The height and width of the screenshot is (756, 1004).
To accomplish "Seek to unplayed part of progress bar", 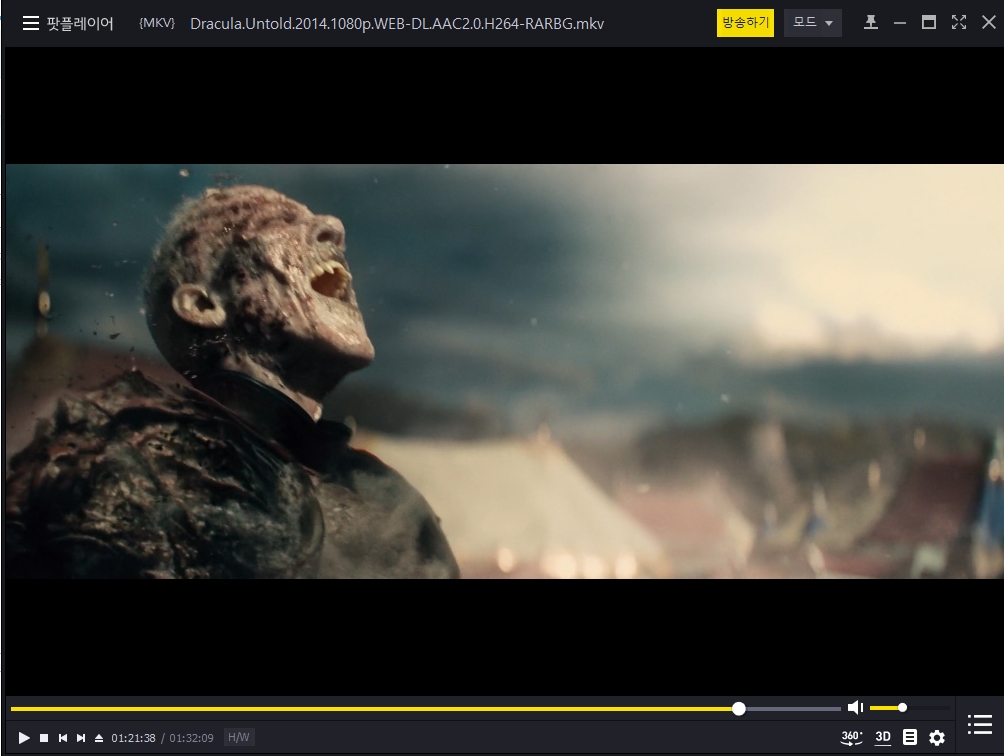I will (x=793, y=709).
